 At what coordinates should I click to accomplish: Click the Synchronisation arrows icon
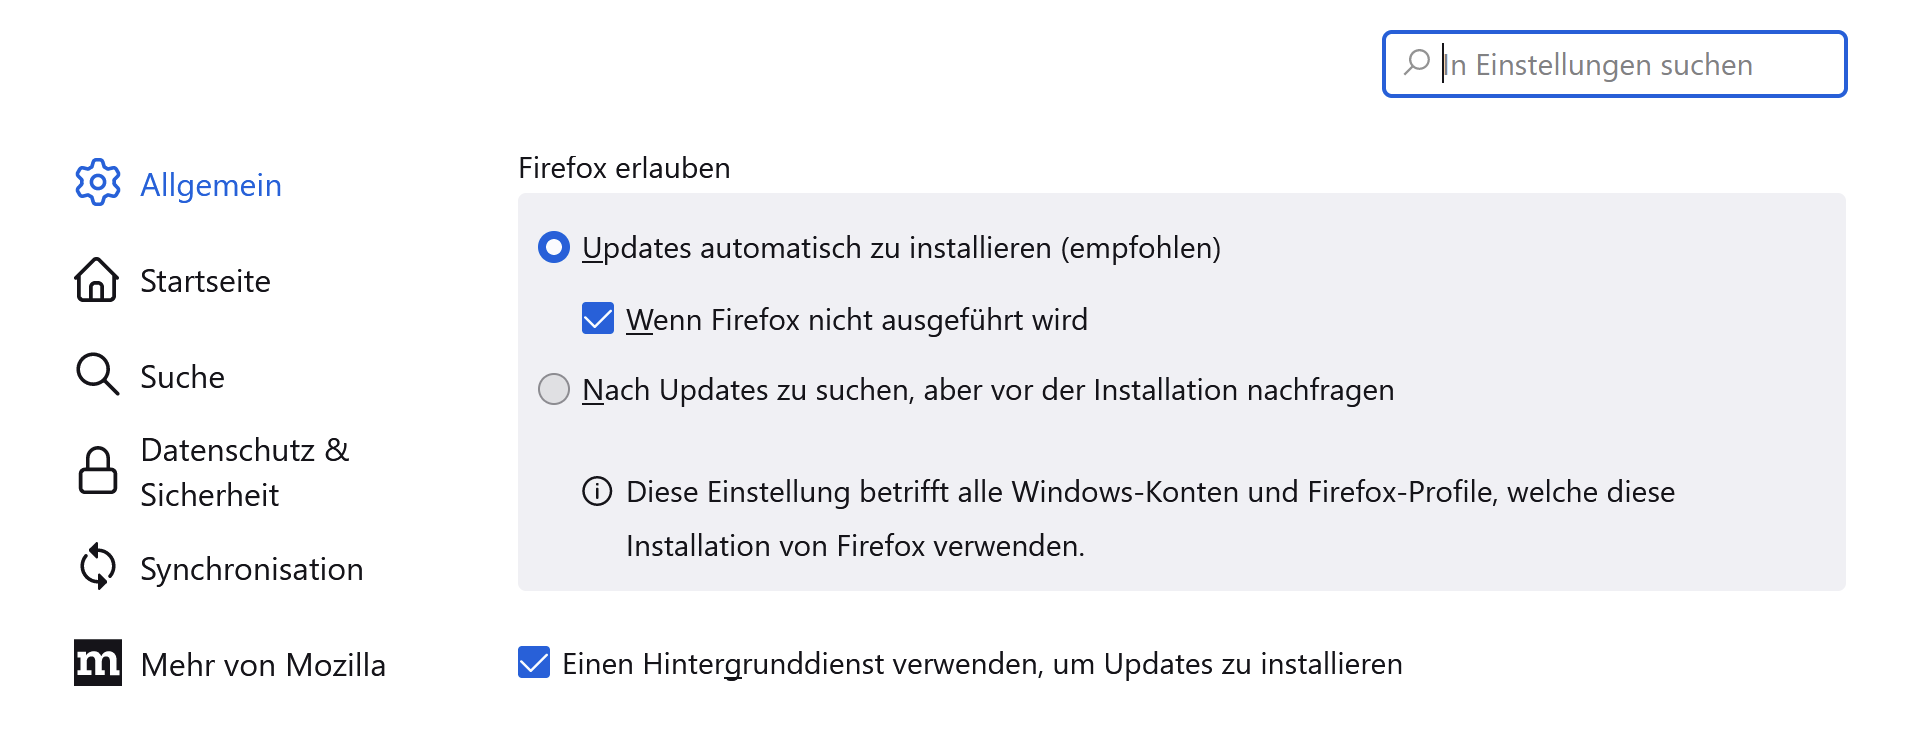[98, 567]
